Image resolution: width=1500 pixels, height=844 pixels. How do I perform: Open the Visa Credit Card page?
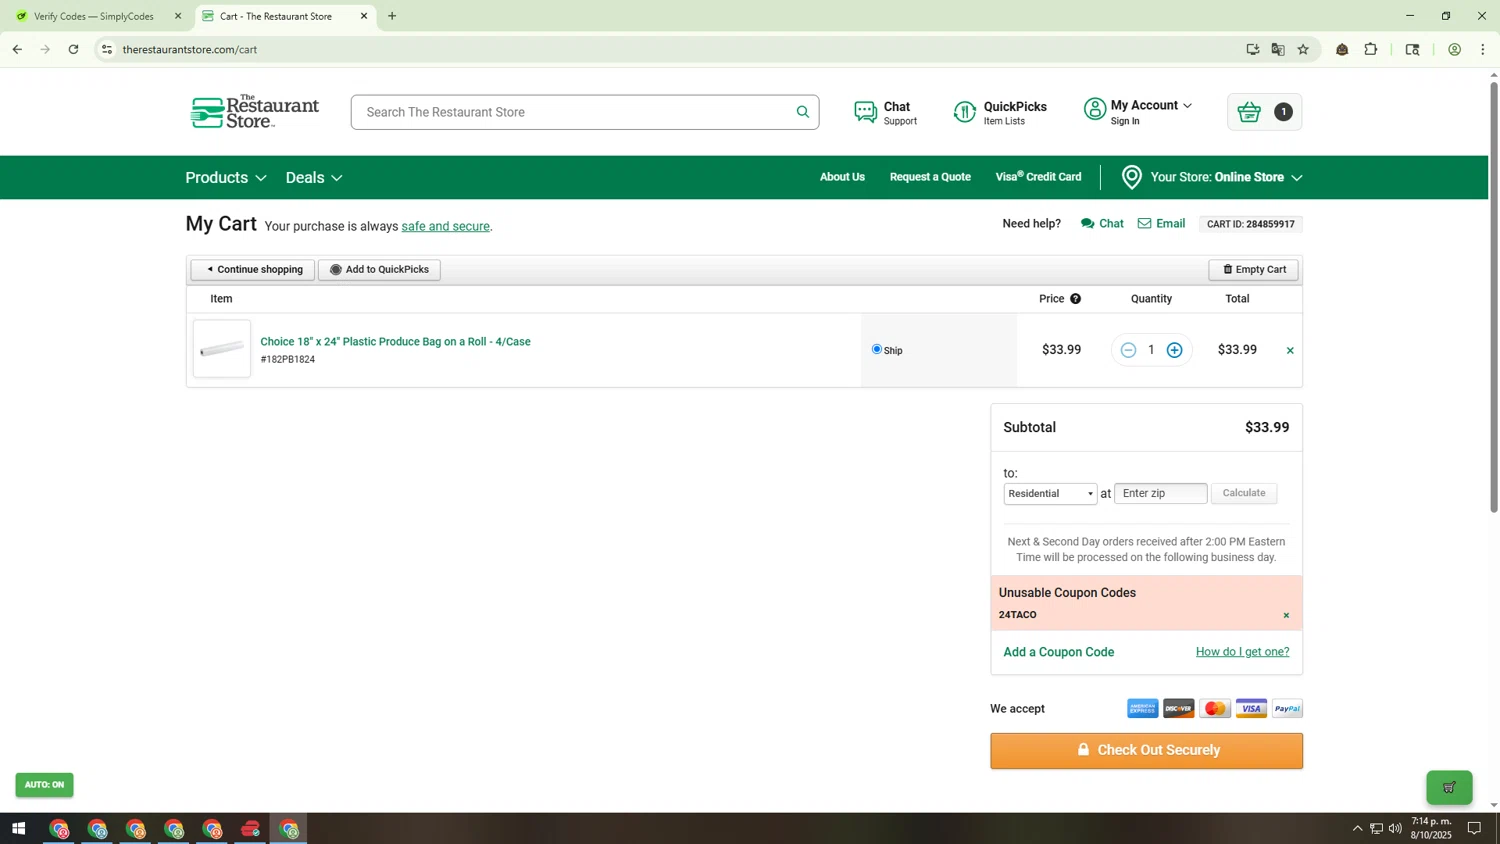tap(1038, 177)
